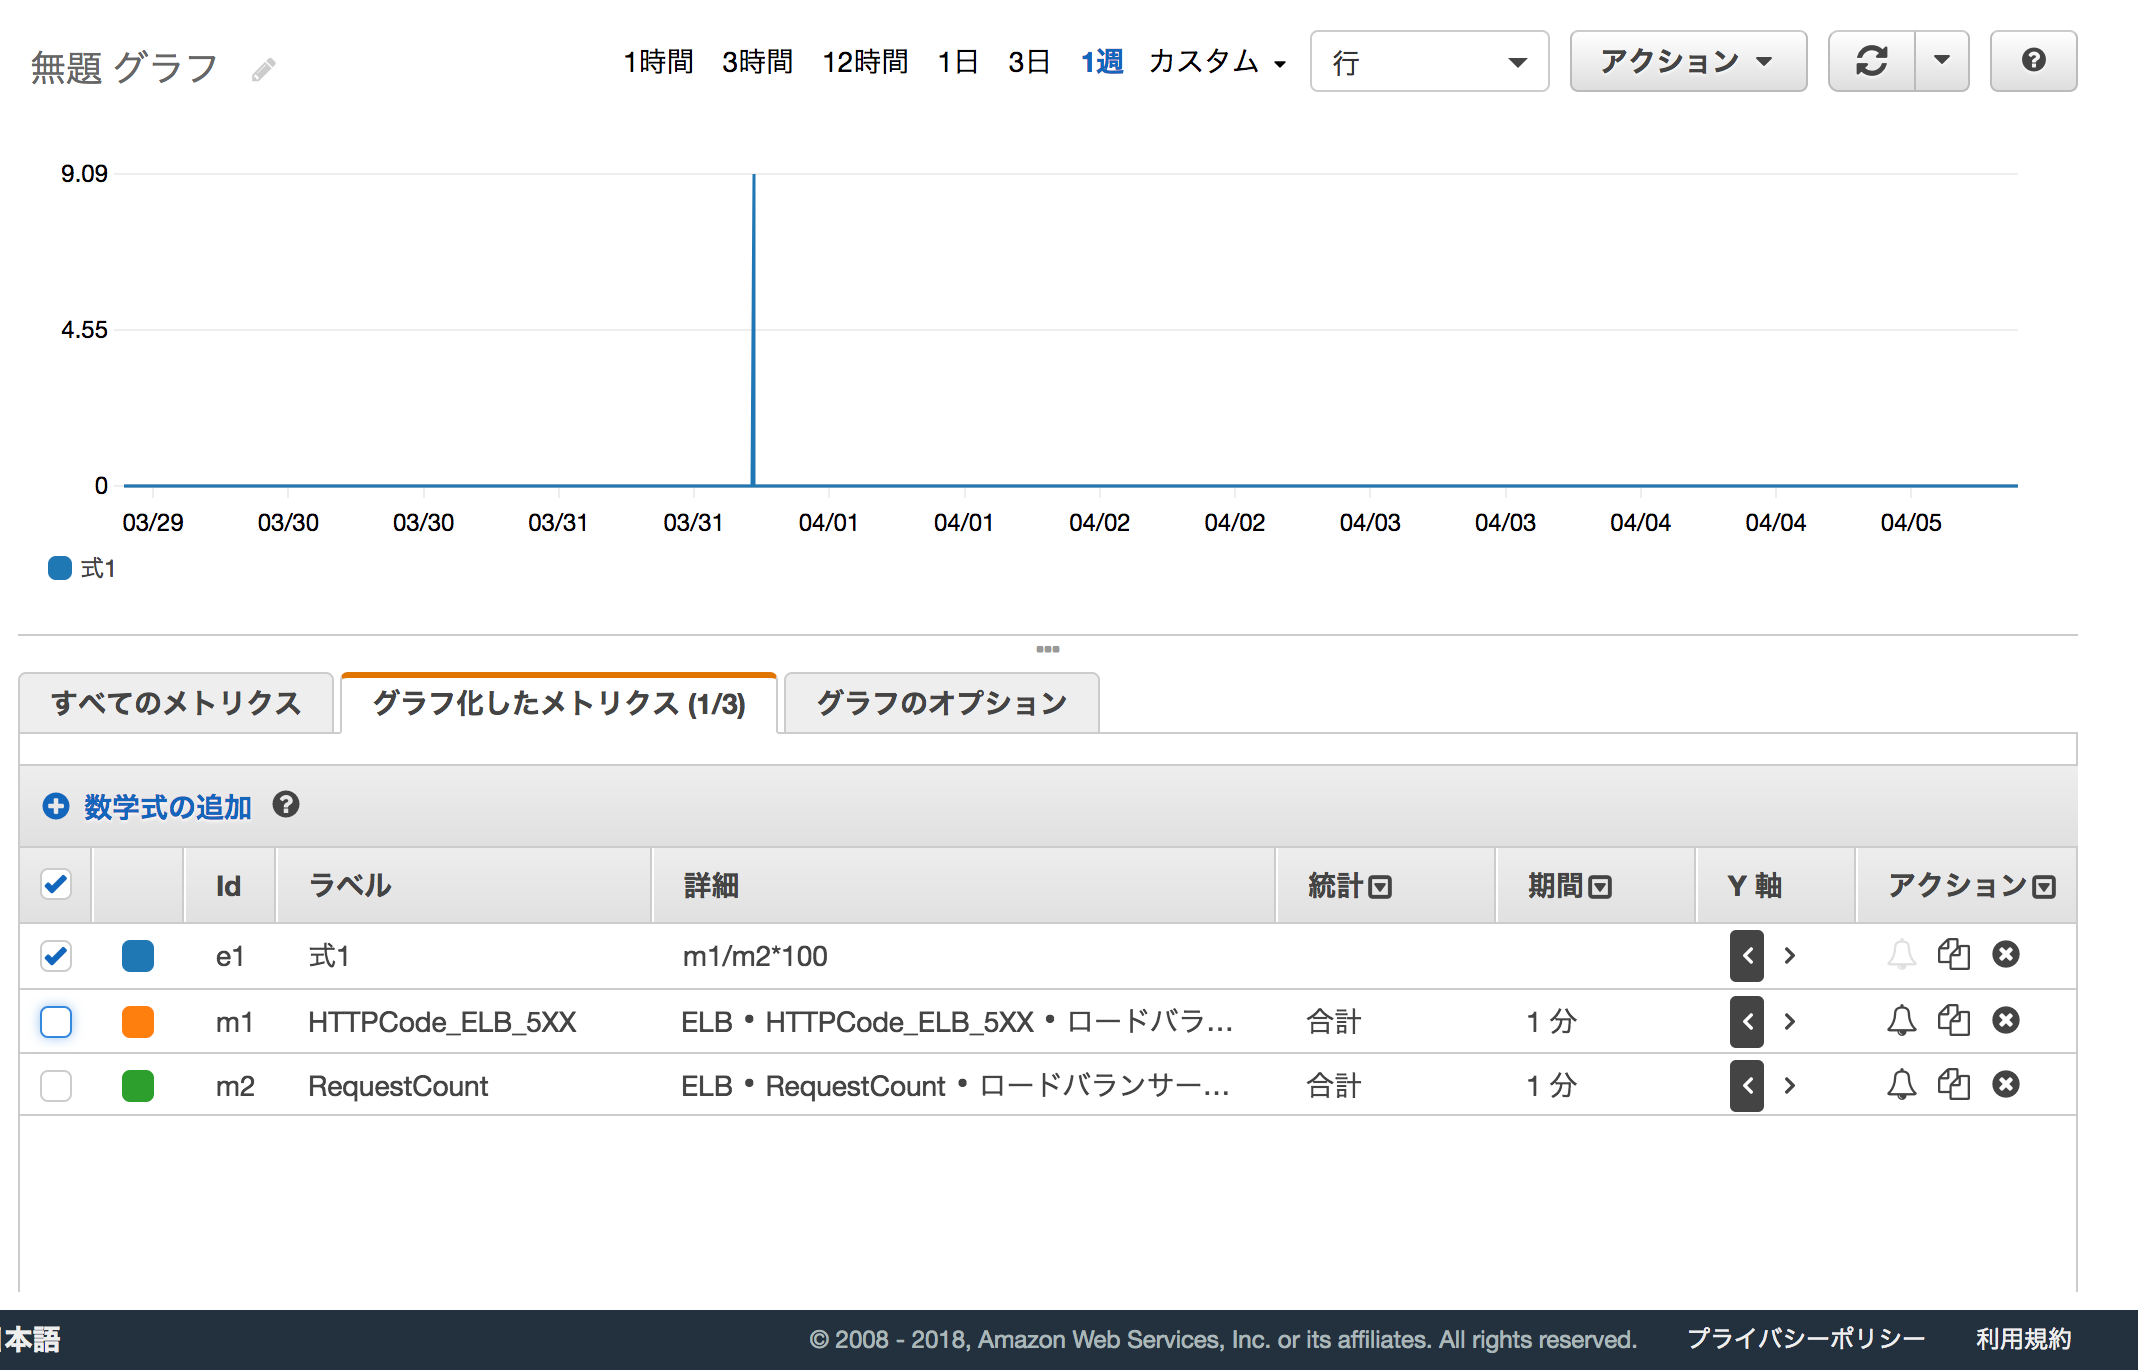
Task: Set m1 to right Y axis
Action: (x=1790, y=1022)
